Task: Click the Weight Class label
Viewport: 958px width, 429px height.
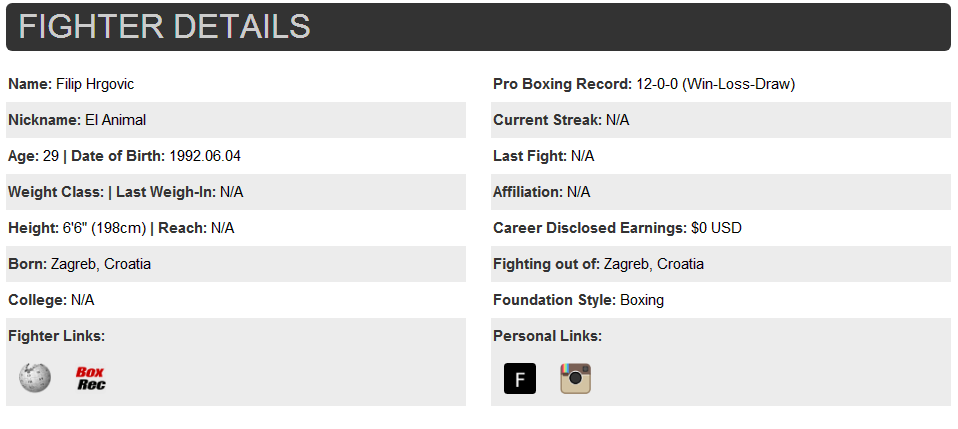Action: [x=56, y=192]
